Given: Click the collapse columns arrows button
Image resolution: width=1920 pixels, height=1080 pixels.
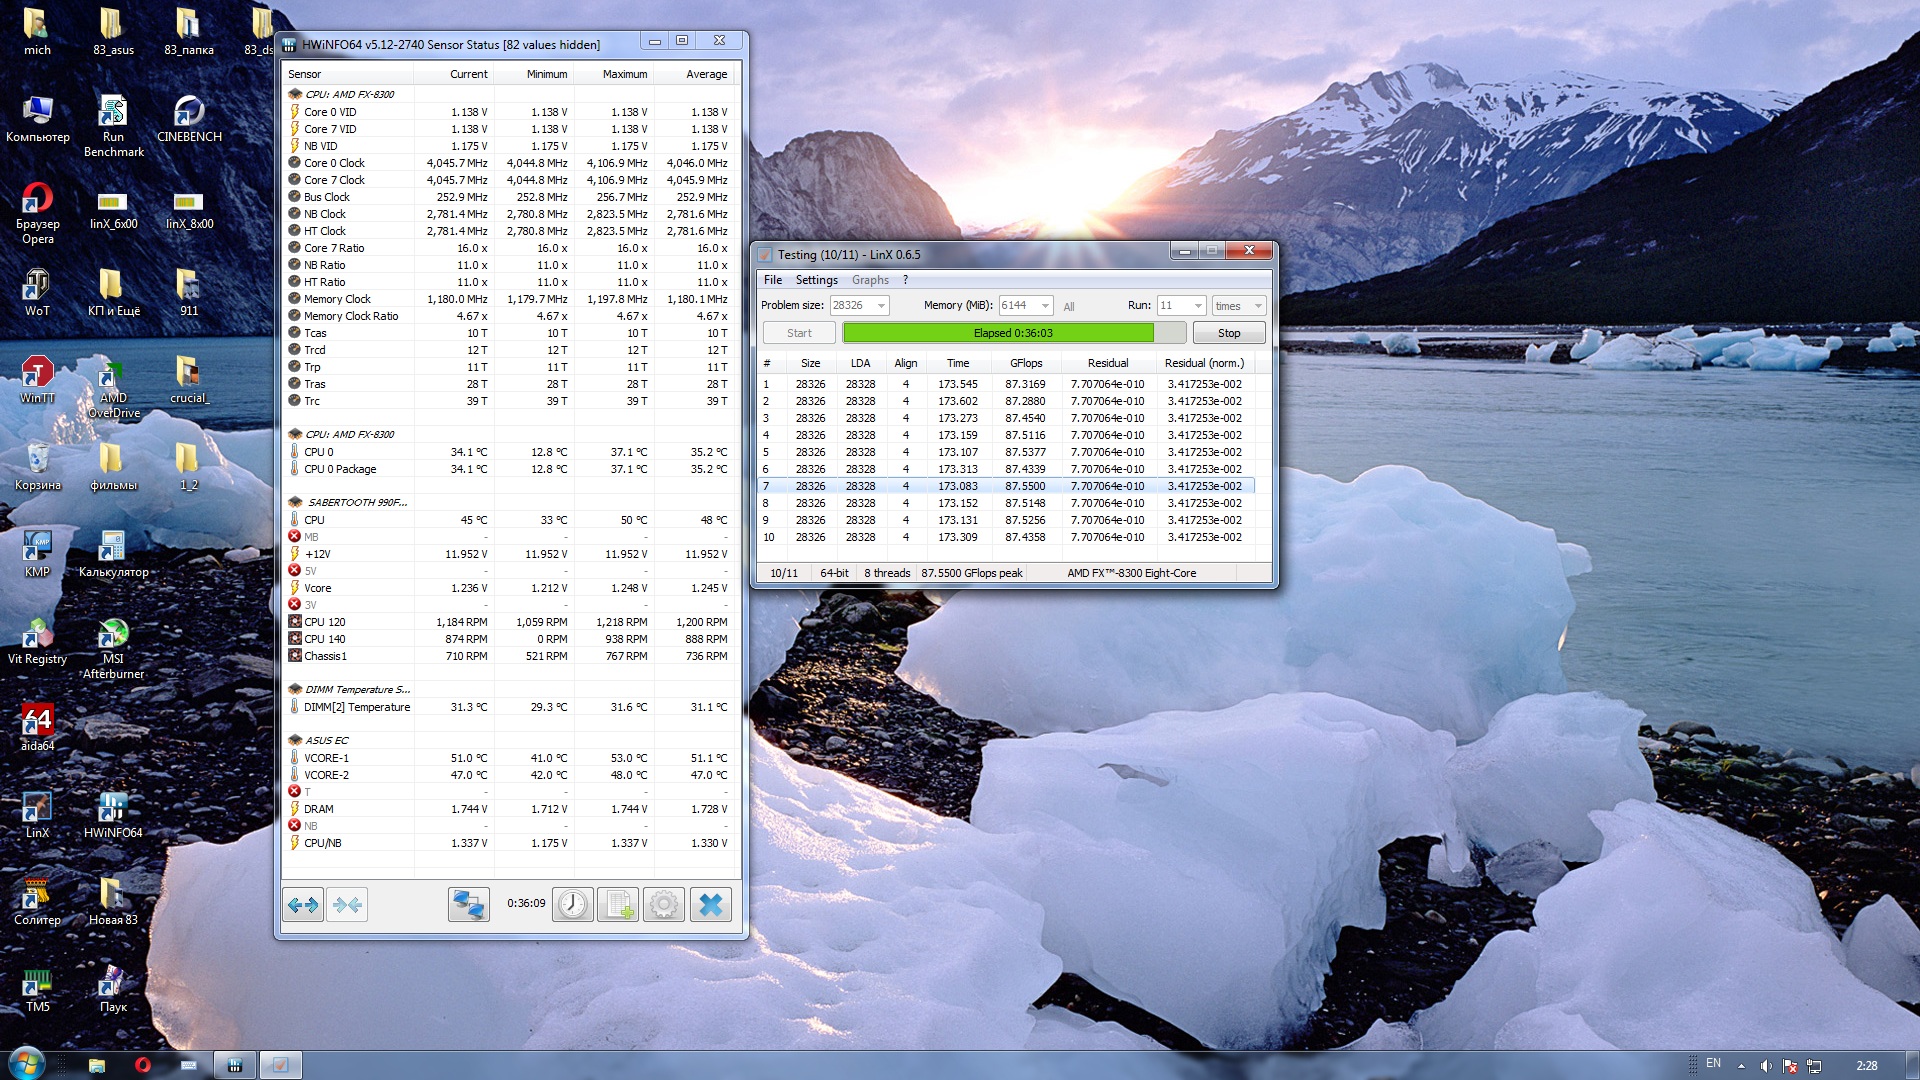Looking at the screenshot, I should (347, 905).
